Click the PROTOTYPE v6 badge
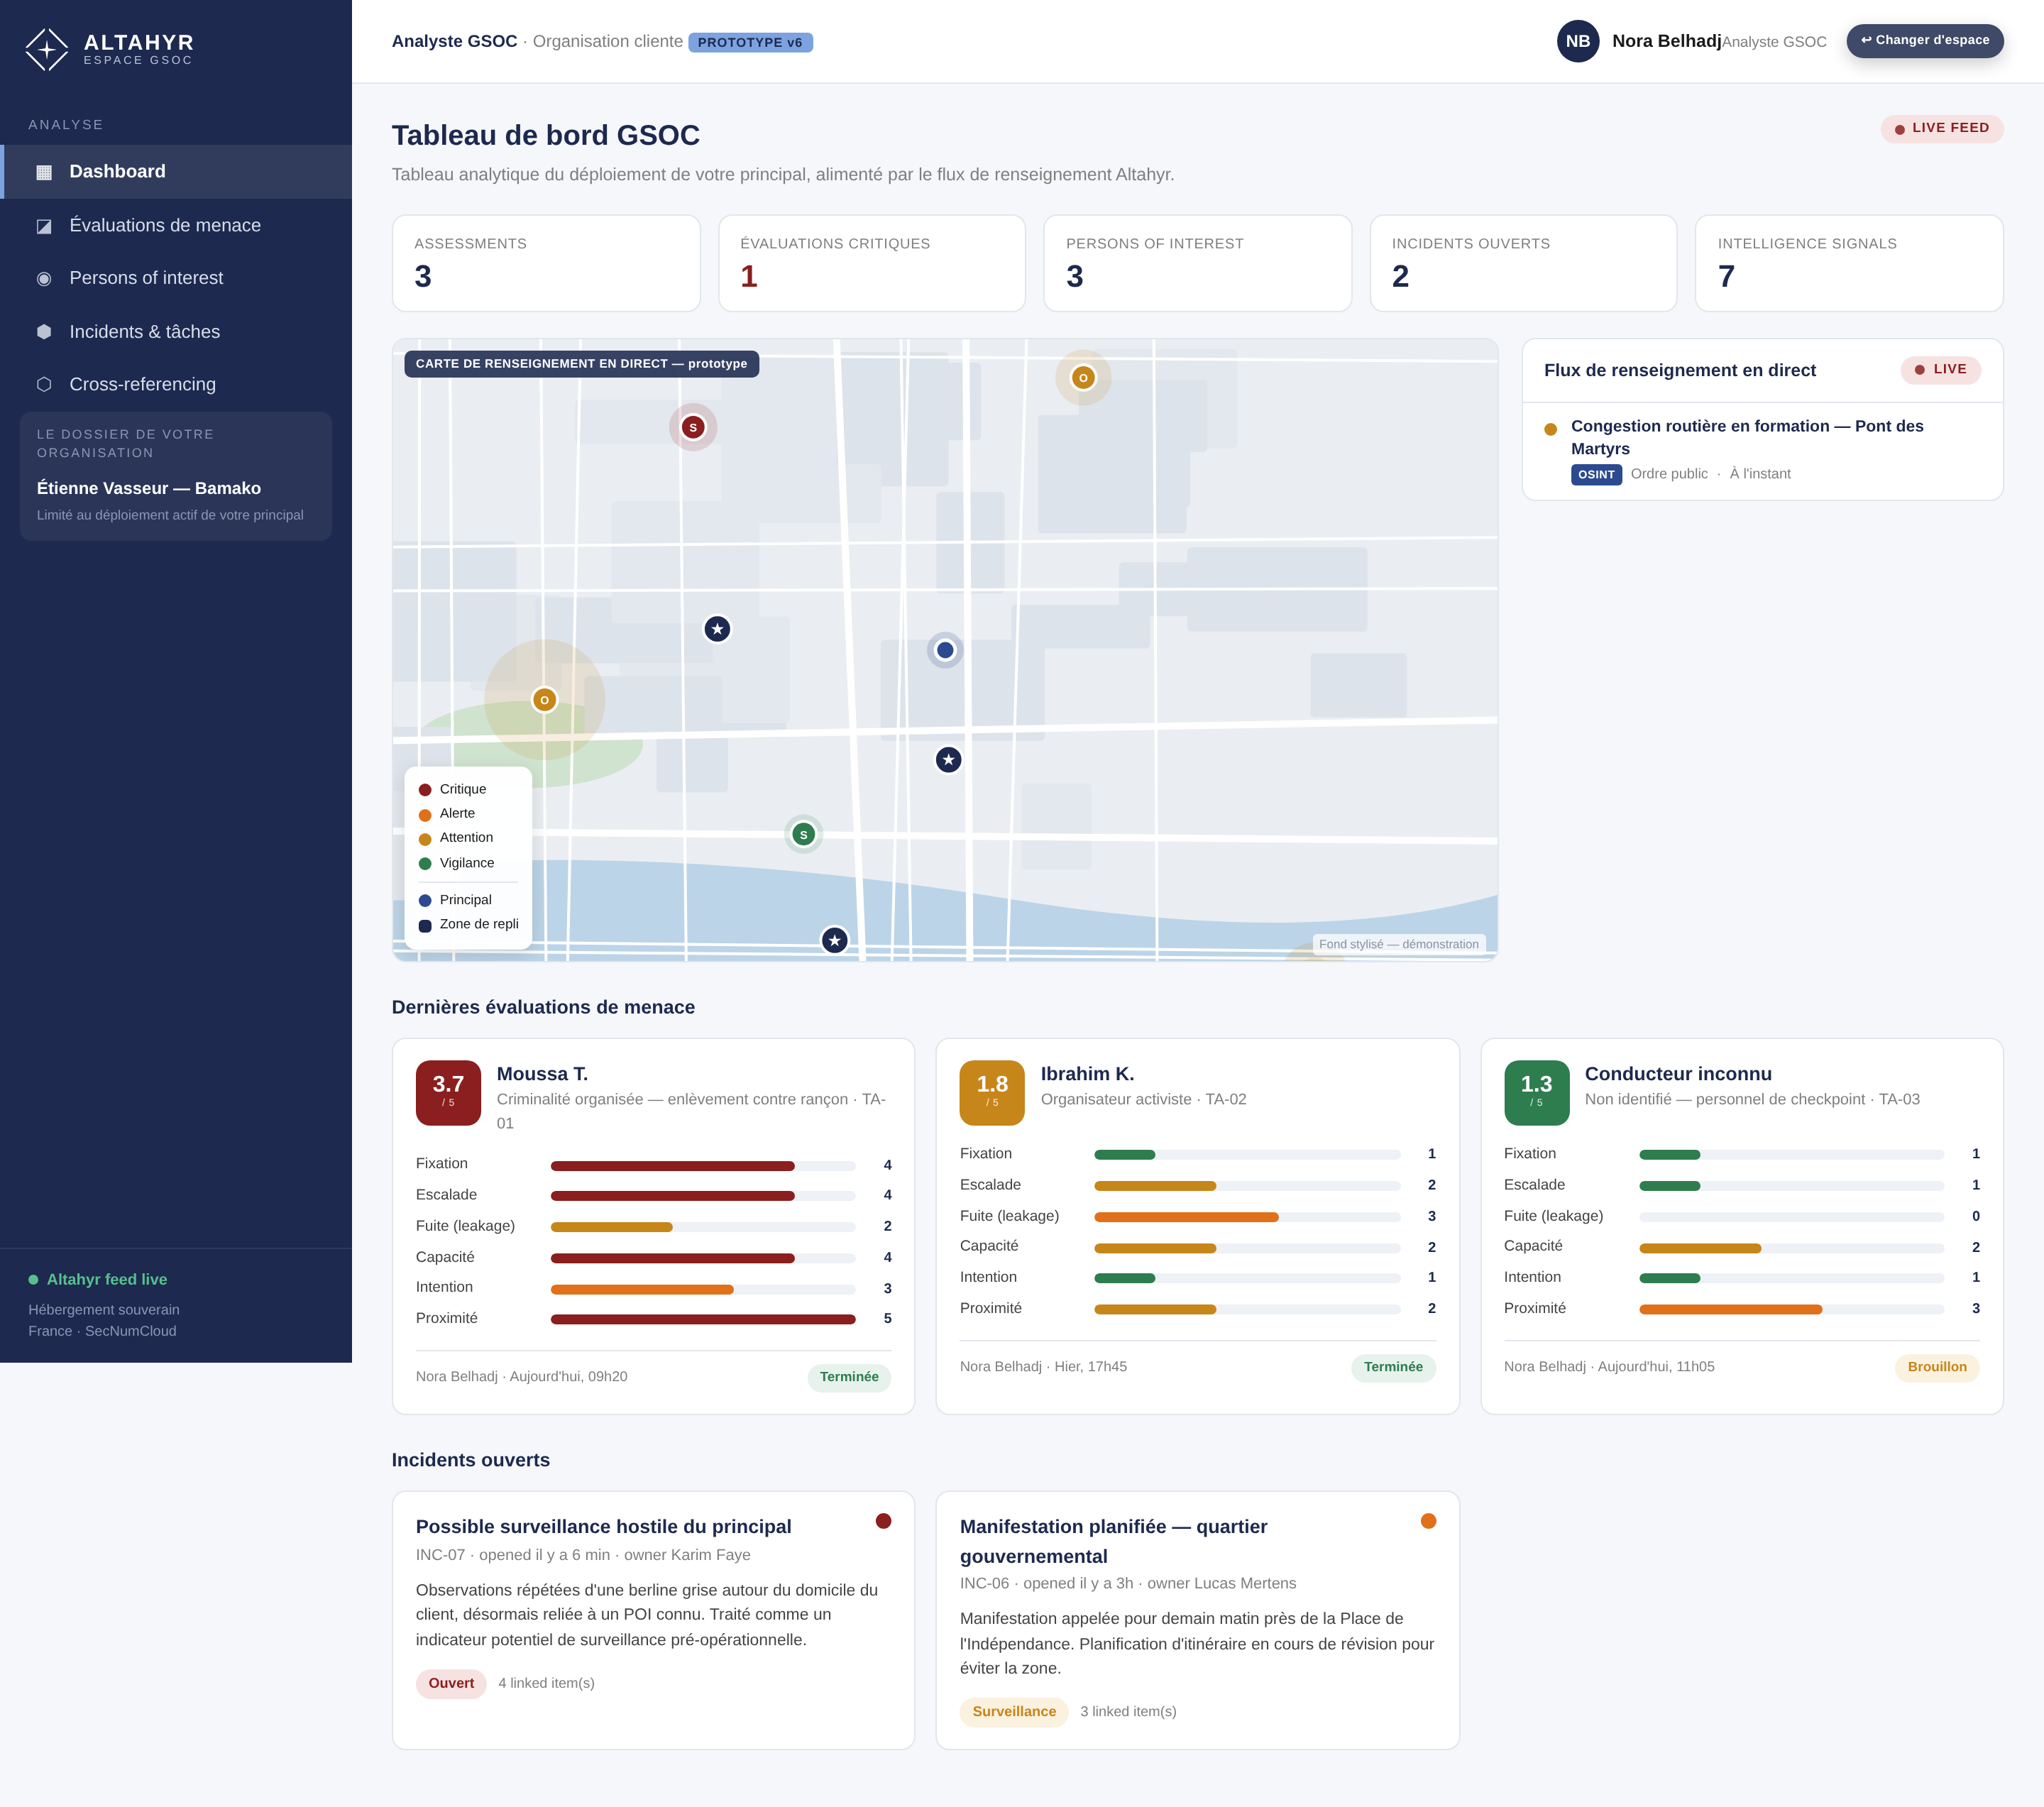 point(750,43)
